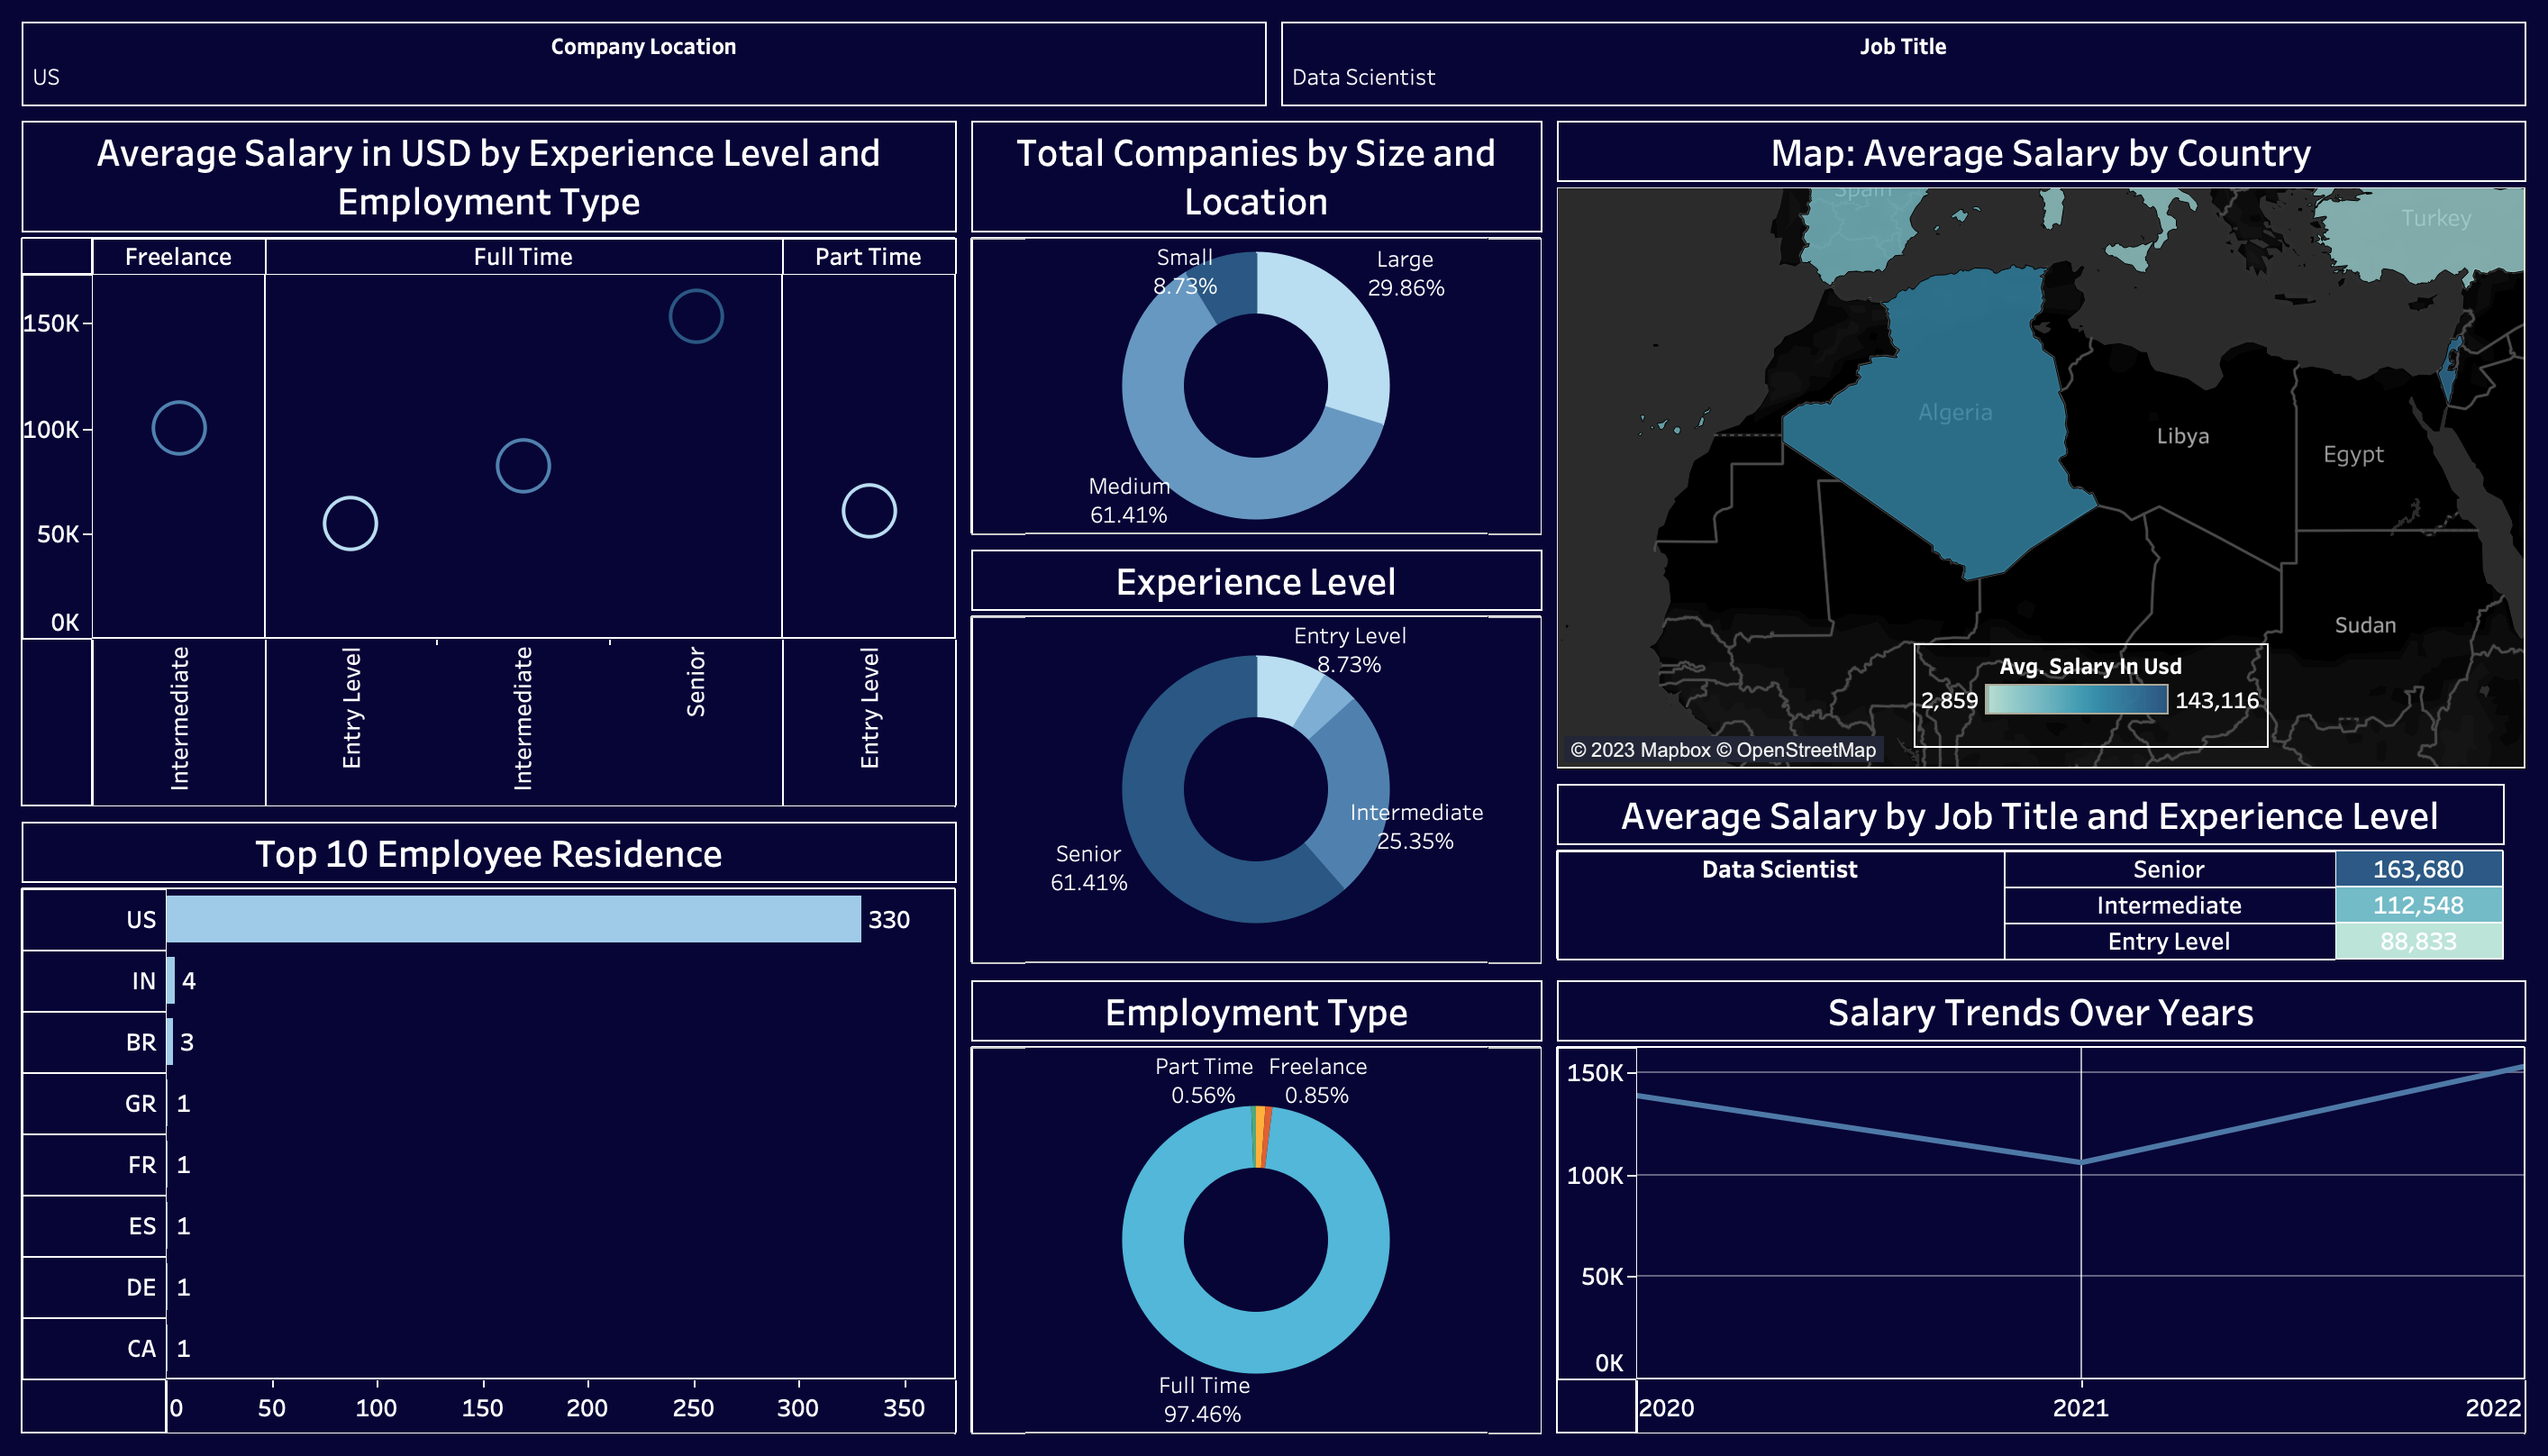Open the Job Title filter dropdown

pyautogui.click(x=1902, y=77)
